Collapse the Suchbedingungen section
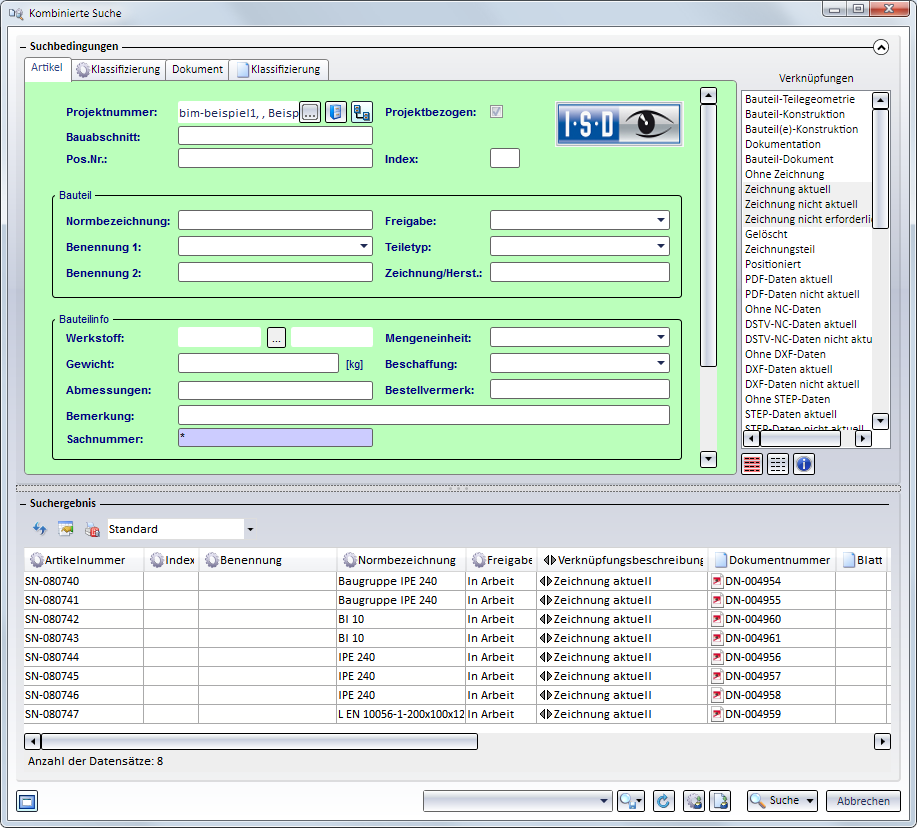This screenshot has height=828, width=917. coord(881,46)
